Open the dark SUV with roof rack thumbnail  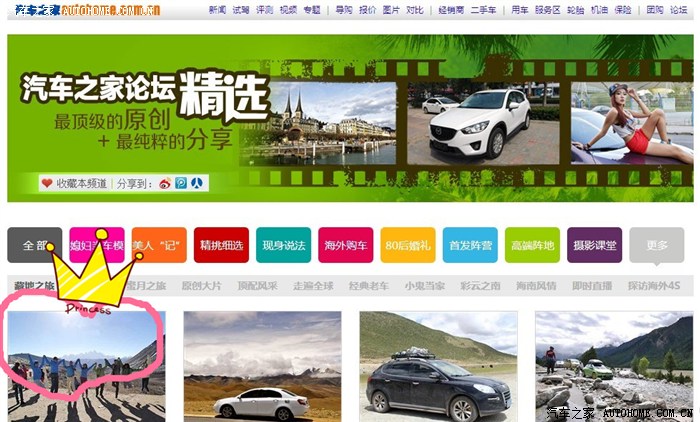point(438,366)
